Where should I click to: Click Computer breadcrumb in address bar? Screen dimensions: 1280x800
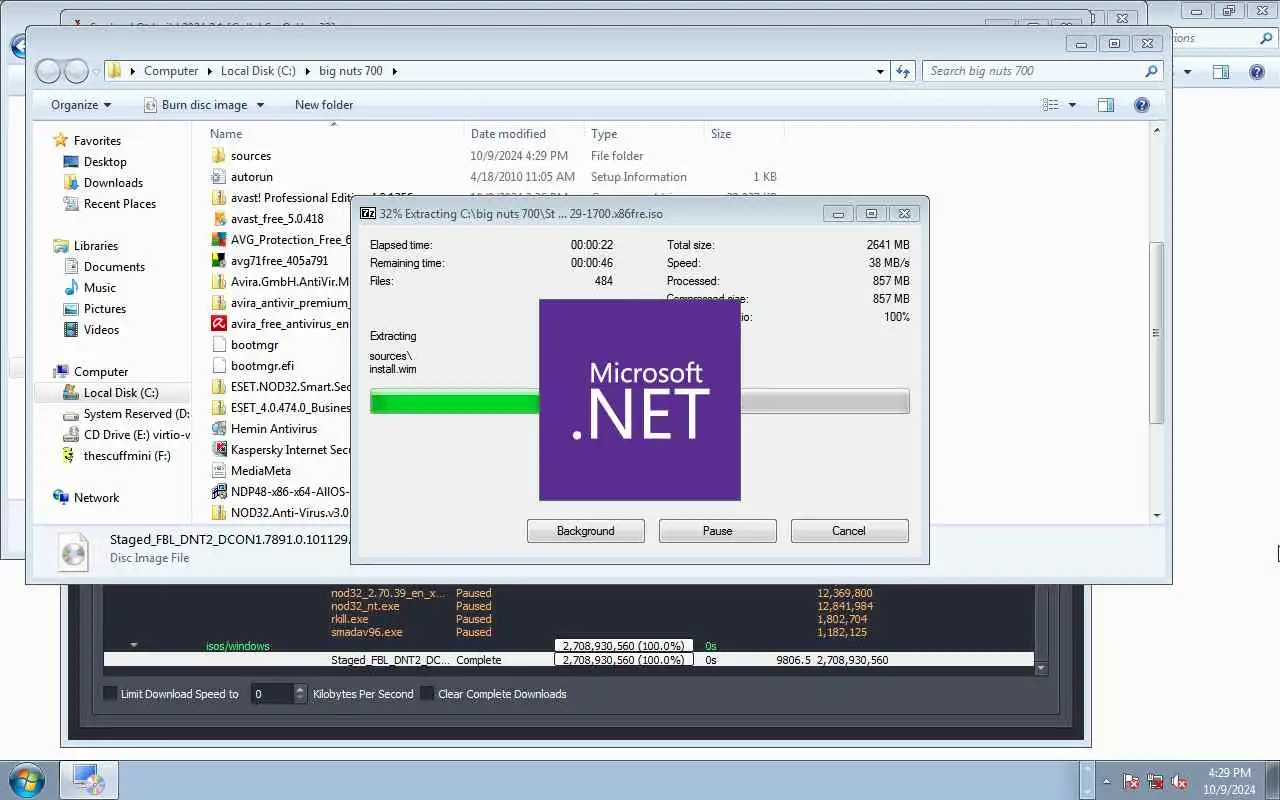pos(171,71)
